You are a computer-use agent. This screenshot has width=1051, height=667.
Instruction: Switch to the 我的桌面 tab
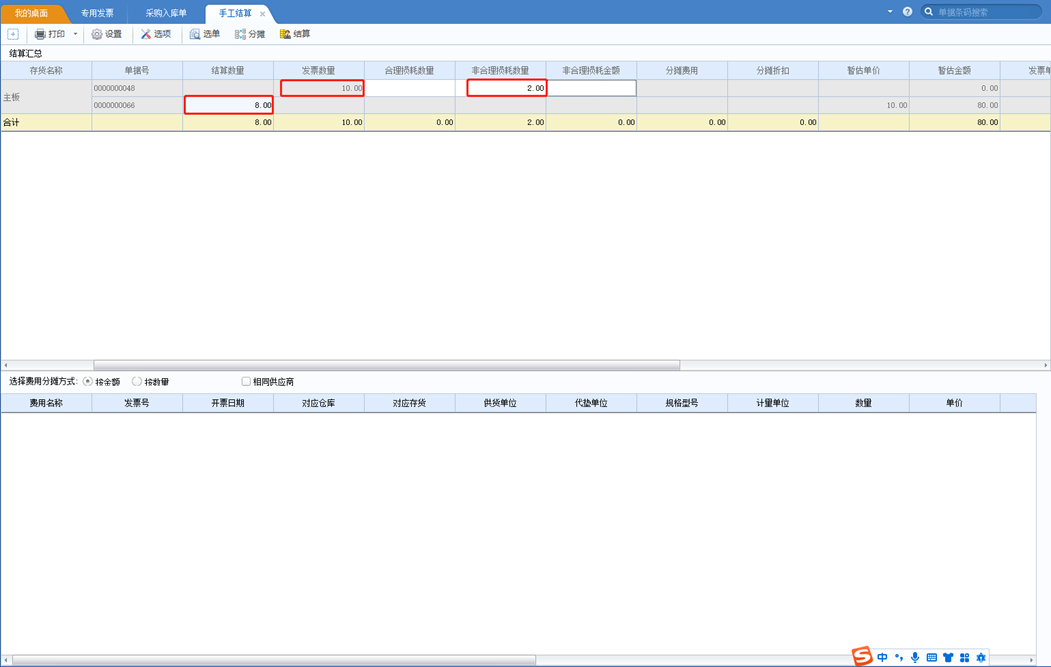[31, 13]
